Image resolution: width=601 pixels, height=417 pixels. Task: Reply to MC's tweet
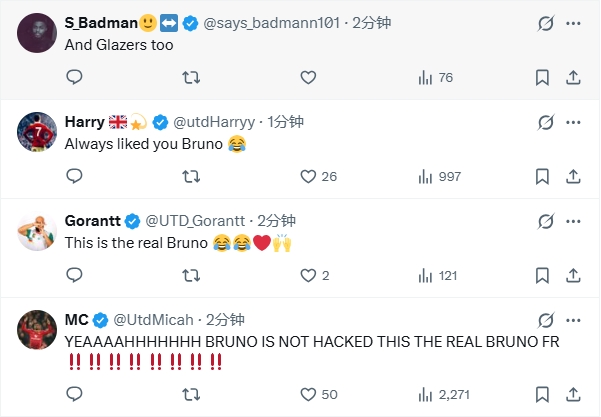coord(74,395)
